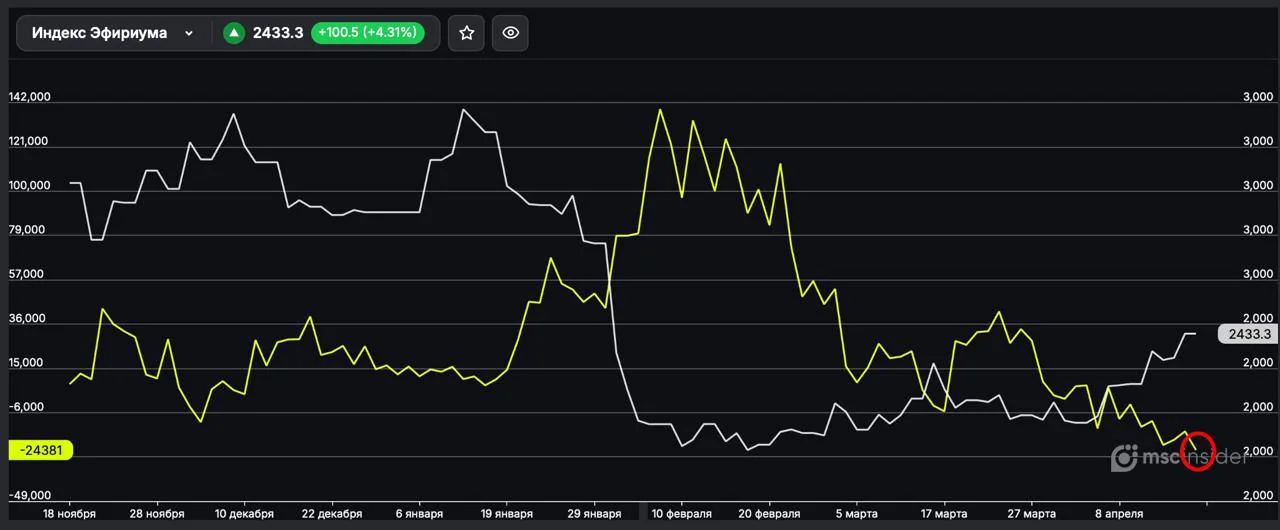Select the 18 ноября date on timeline

[68, 514]
